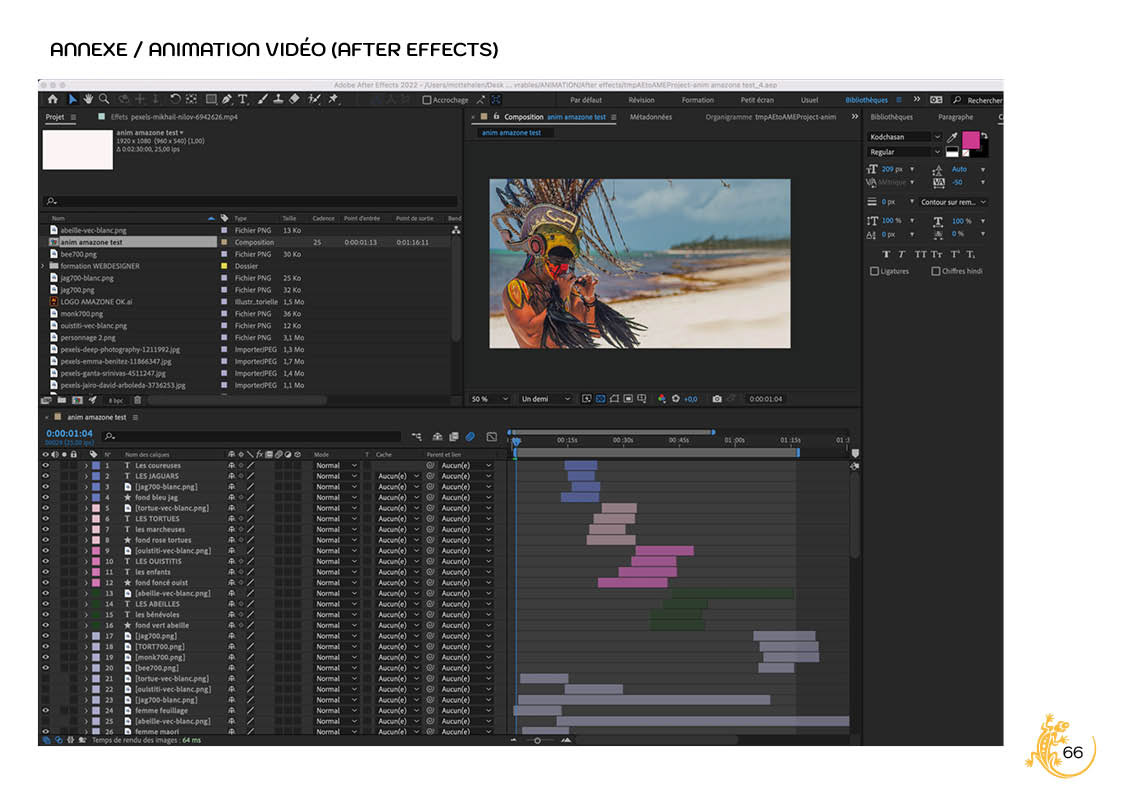Hide the 'LES JAGUARS' layer eye
Image resolution: width=1123 pixels, height=794 pixels.
click(46, 476)
